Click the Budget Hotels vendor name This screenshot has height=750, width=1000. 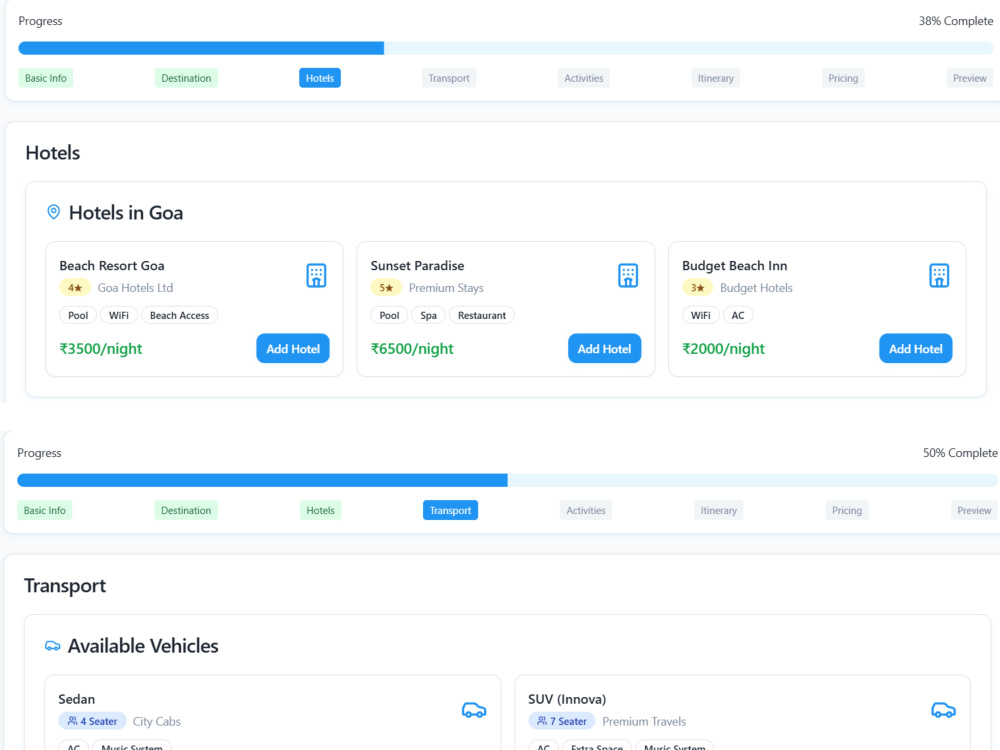(756, 288)
